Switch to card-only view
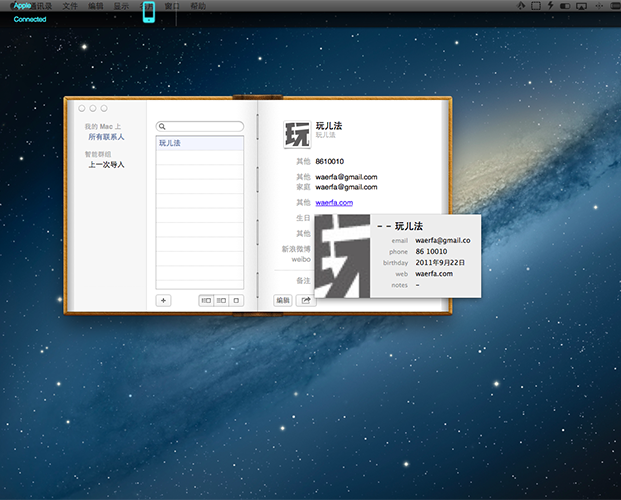The width and height of the screenshot is (621, 500). tap(236, 300)
